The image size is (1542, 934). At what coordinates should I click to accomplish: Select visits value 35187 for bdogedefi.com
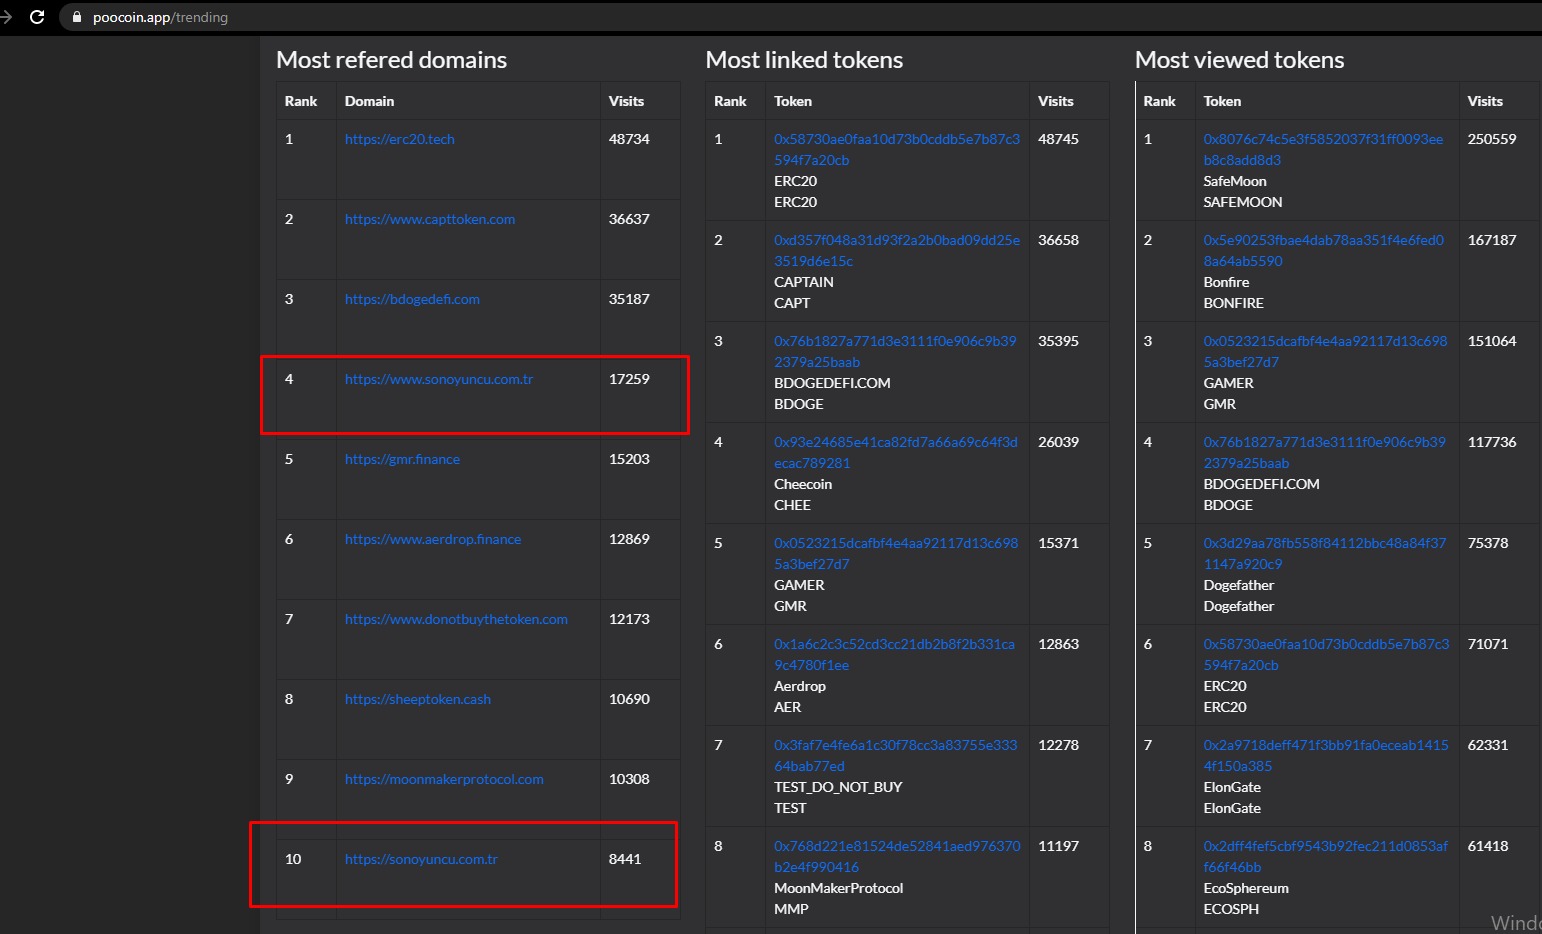pyautogui.click(x=629, y=299)
